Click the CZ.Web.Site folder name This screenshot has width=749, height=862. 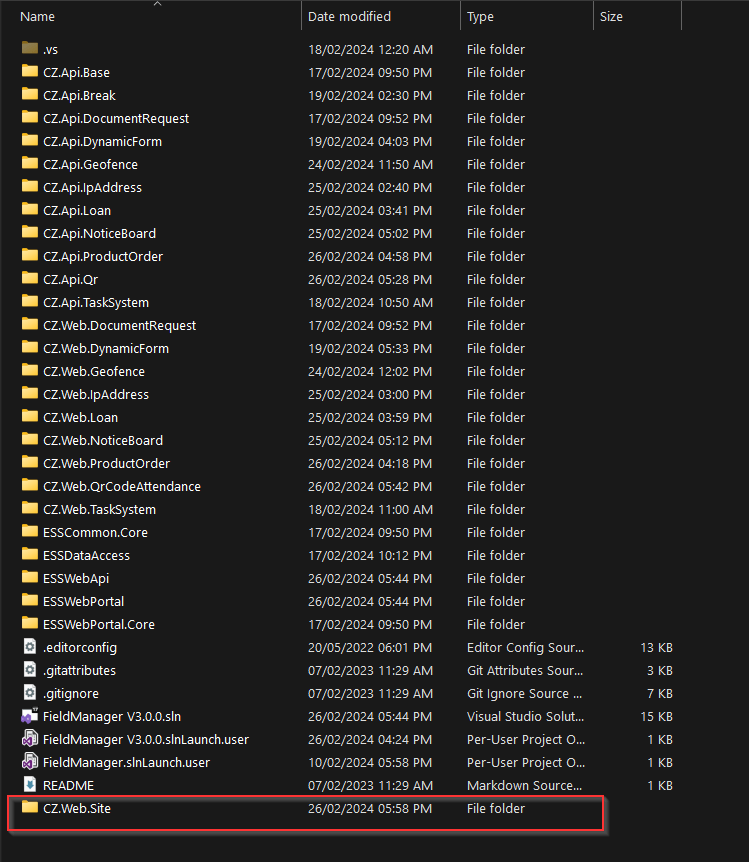(77, 809)
